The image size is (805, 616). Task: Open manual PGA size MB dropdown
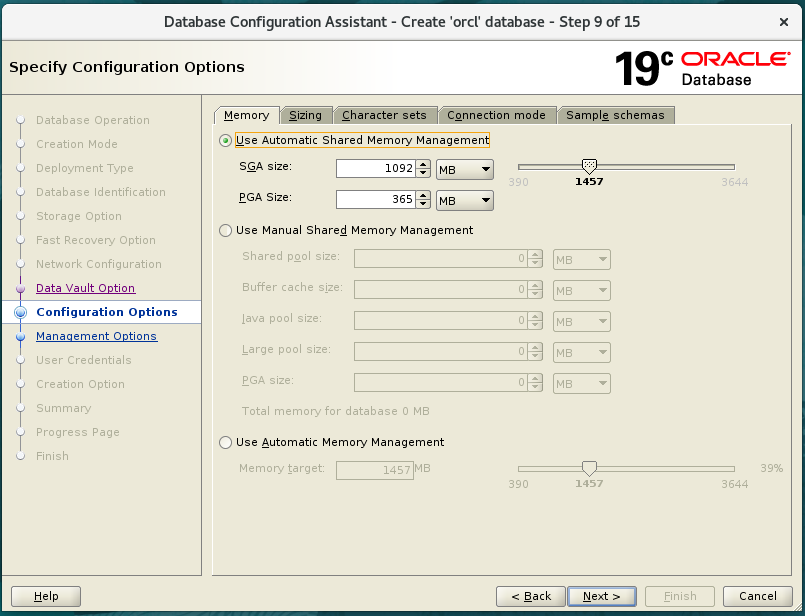pyautogui.click(x=582, y=383)
